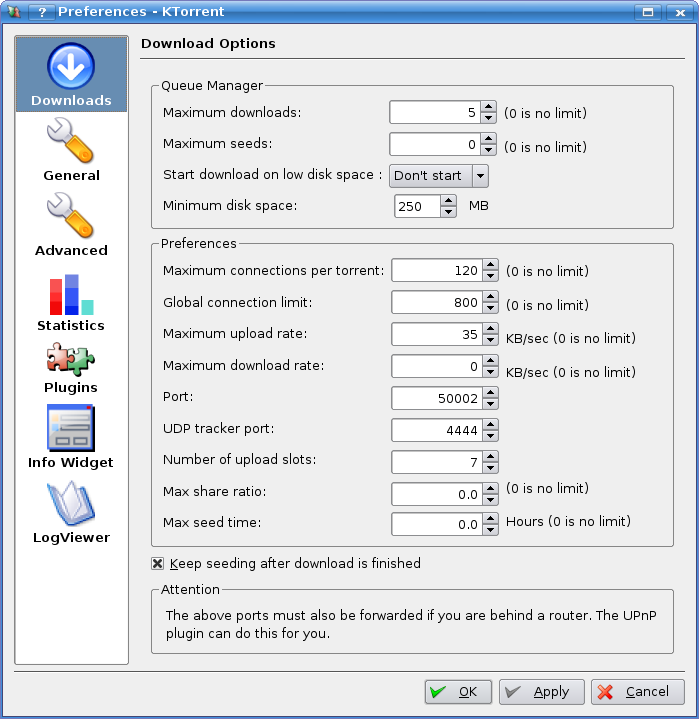This screenshot has width=699, height=719.
Task: Click the Apply button
Action: 540,692
